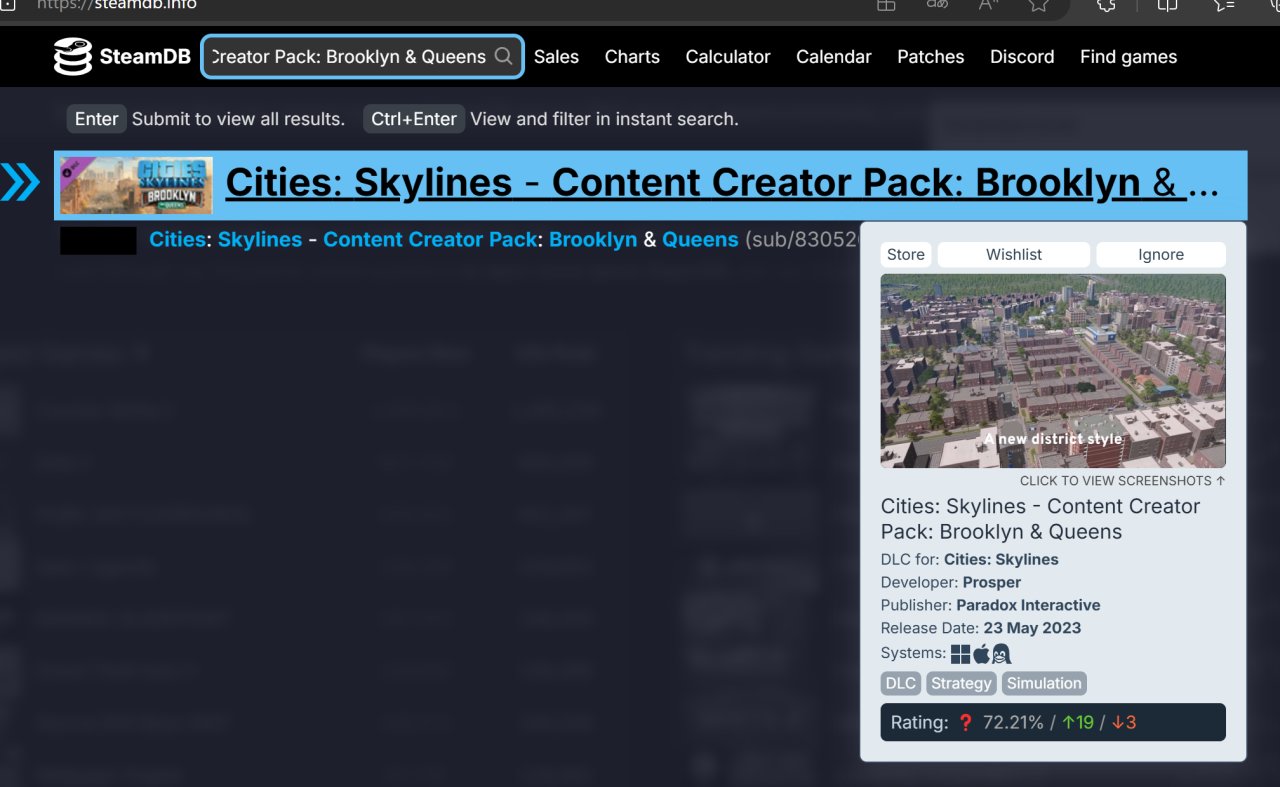Click the Windows system icon
The height and width of the screenshot is (787, 1280).
[961, 654]
